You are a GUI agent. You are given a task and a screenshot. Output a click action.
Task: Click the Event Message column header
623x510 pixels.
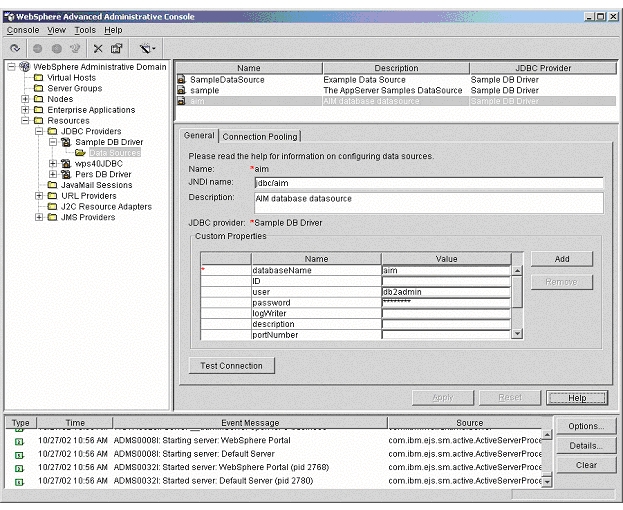pyautogui.click(x=250, y=423)
